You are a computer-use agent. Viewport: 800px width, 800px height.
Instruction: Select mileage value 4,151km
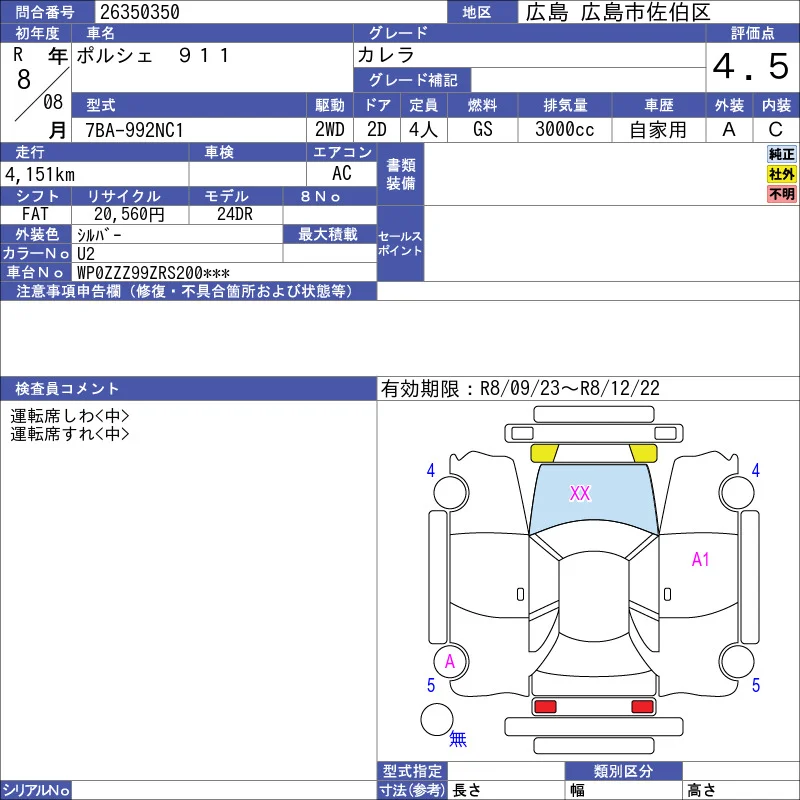(40, 174)
